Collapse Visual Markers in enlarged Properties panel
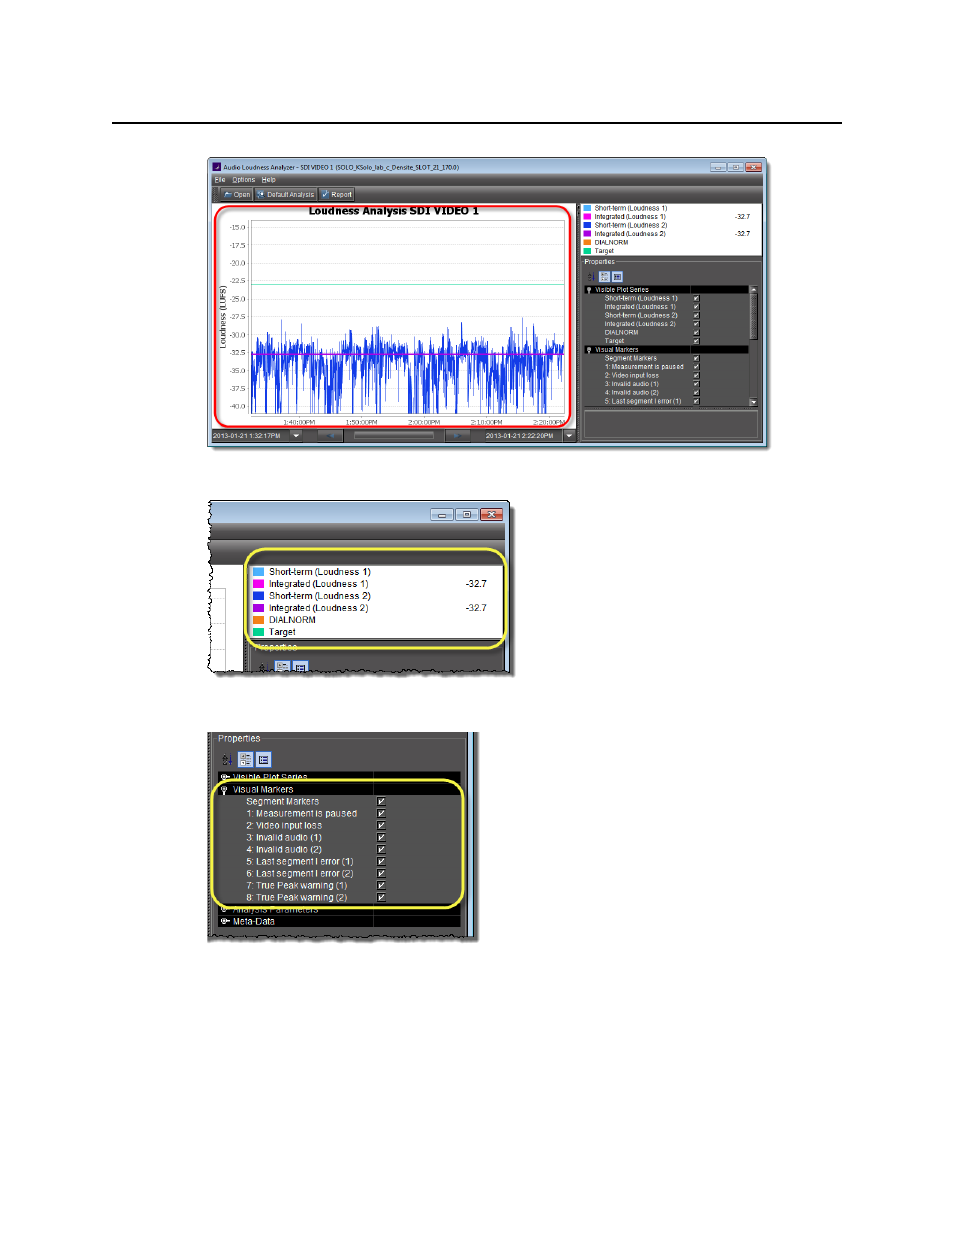Viewport: 954px width, 1235px height. 225,790
